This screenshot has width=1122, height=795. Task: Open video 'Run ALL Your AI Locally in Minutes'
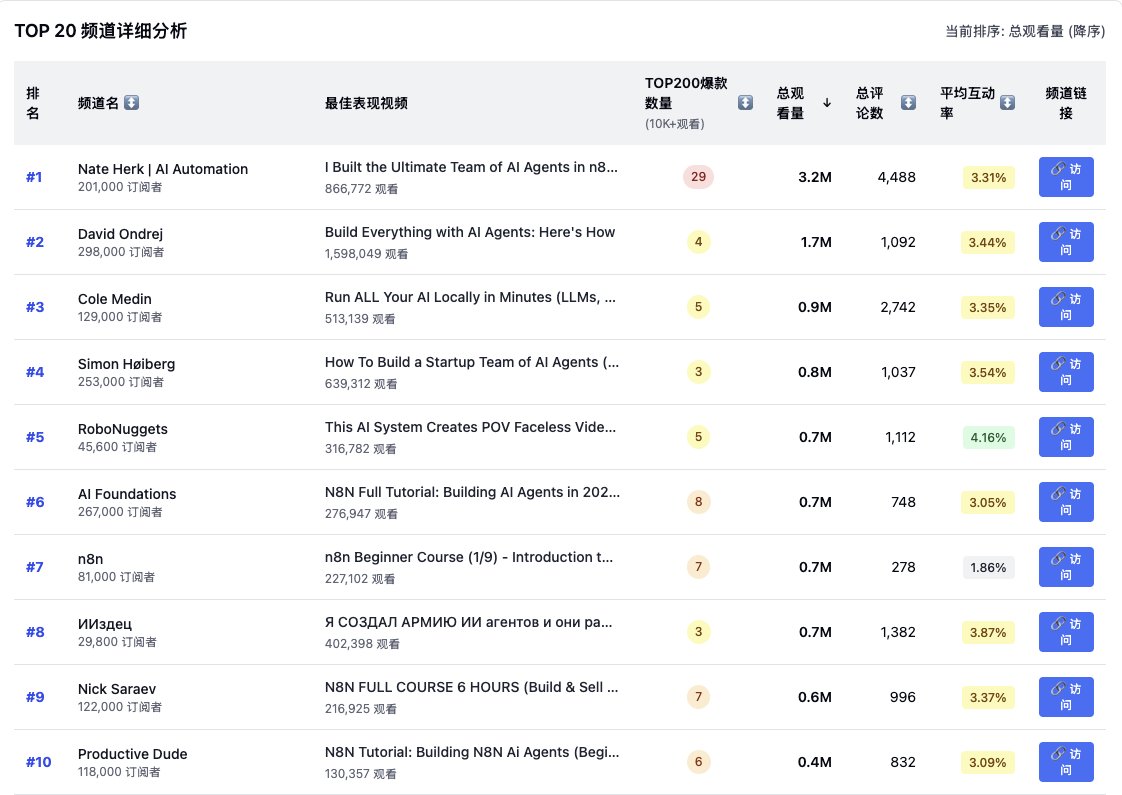click(470, 297)
